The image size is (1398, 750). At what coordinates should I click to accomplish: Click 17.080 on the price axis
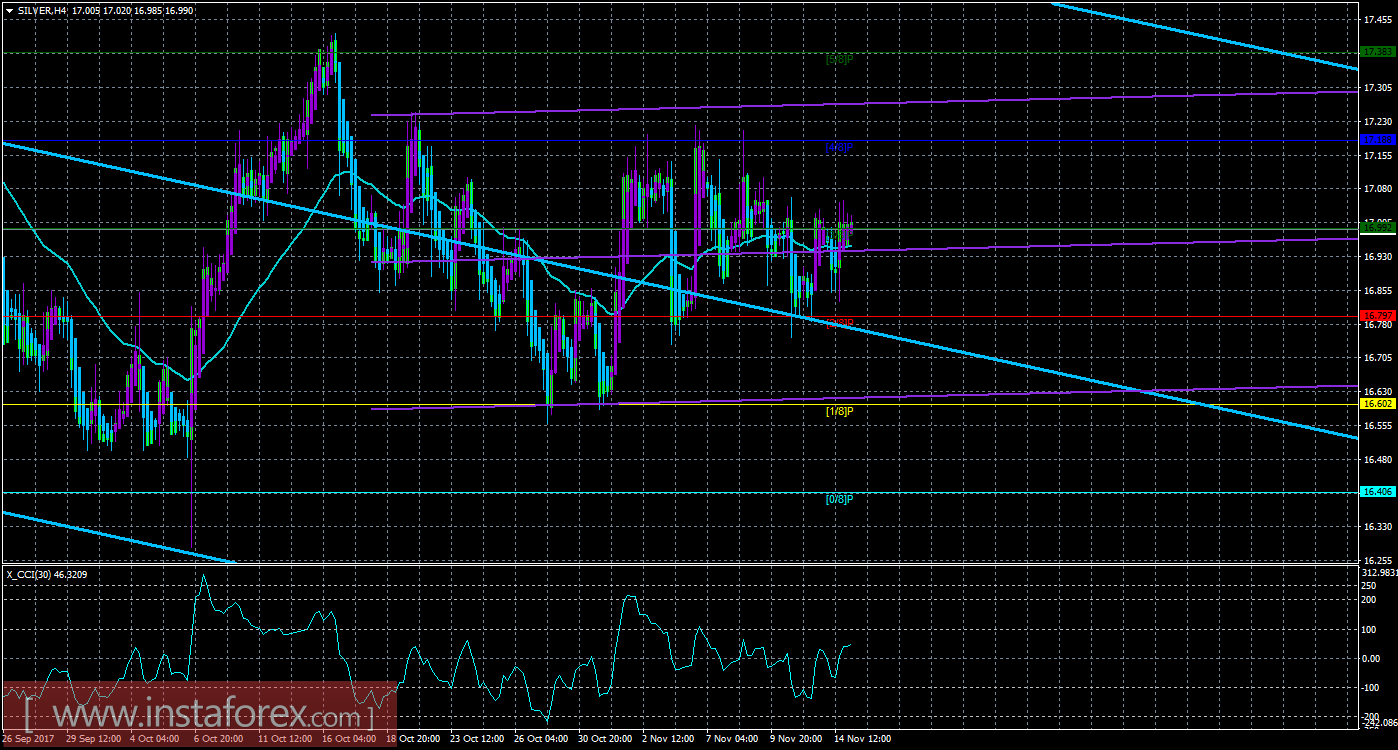click(x=1377, y=189)
